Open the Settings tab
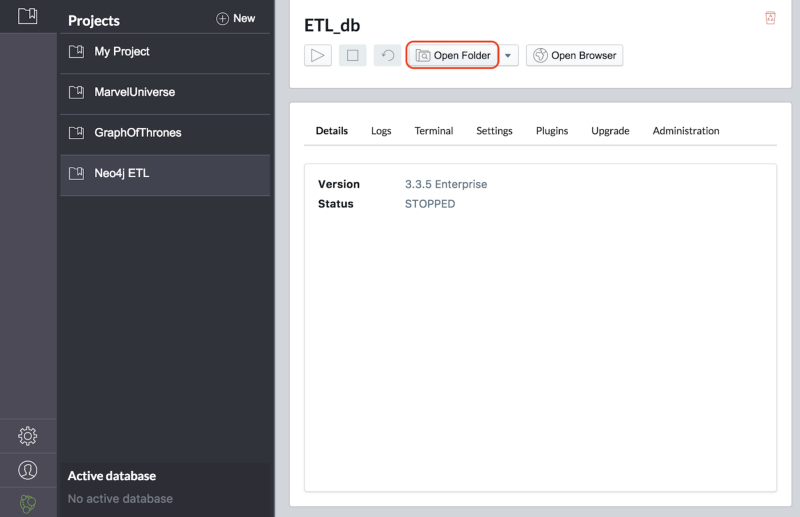Viewport: 800px width, 517px height. coord(494,131)
